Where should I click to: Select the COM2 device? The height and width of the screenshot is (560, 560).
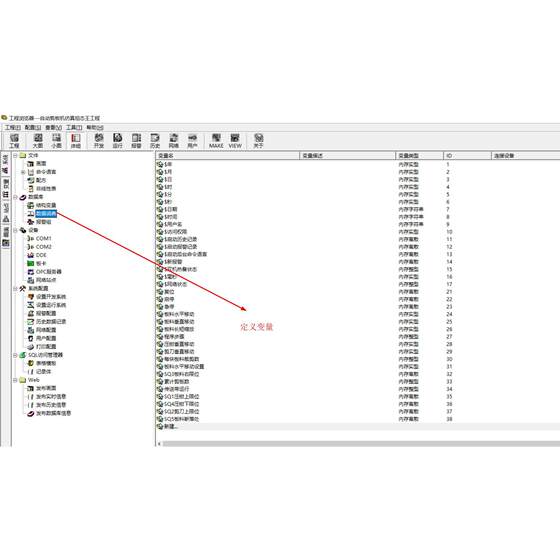[x=44, y=247]
